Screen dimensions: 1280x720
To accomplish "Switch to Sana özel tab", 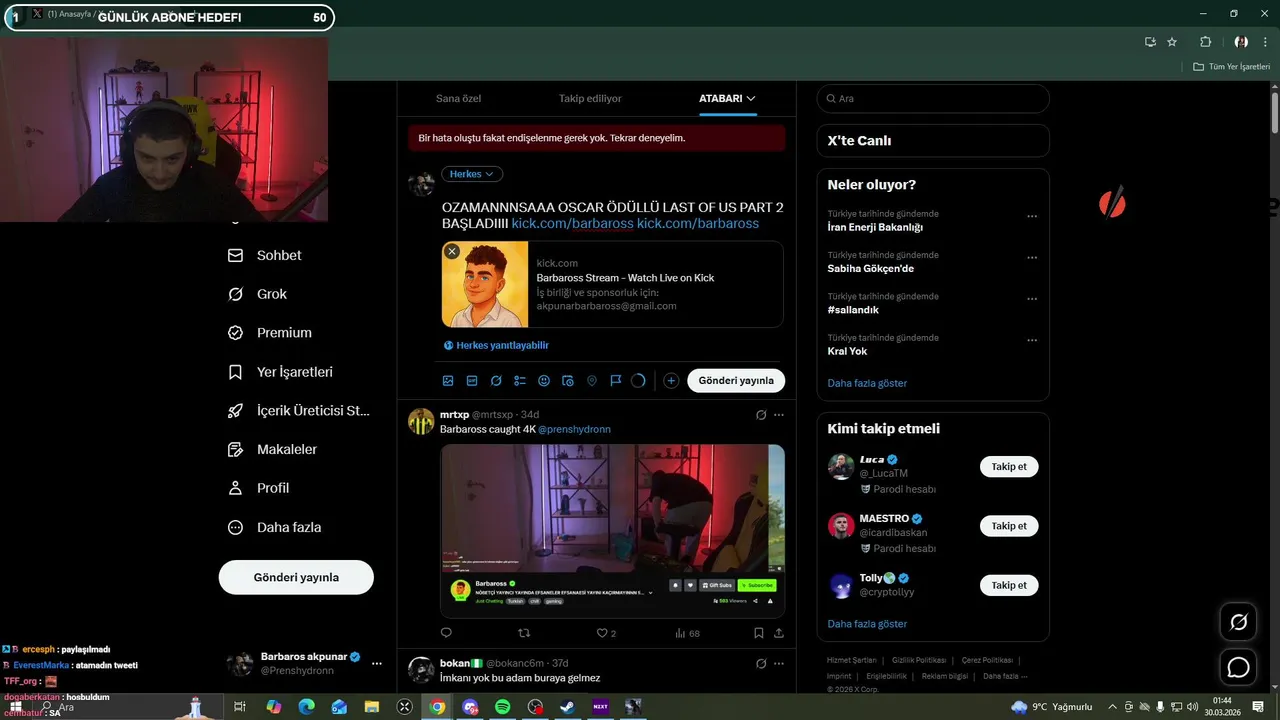I will click(459, 99).
